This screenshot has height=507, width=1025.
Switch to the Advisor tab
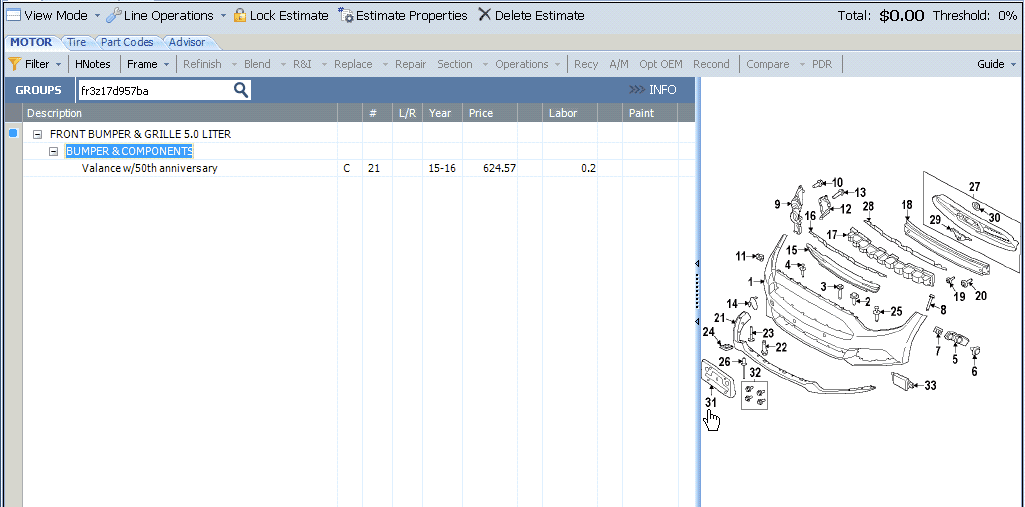pyautogui.click(x=186, y=42)
